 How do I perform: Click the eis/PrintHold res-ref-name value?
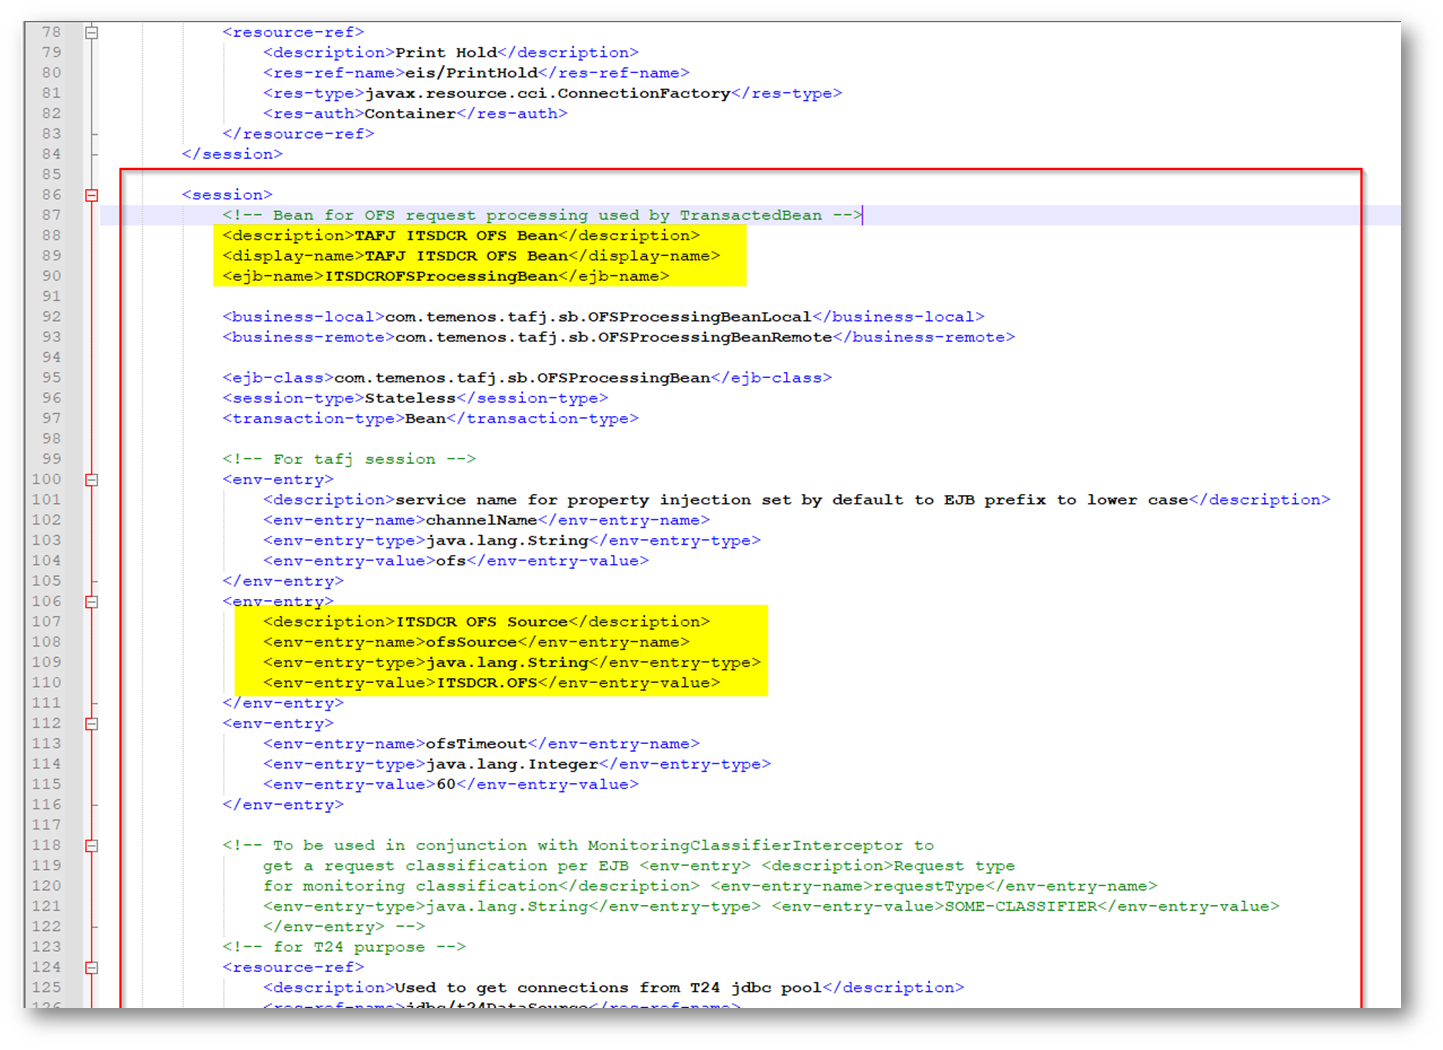tap(471, 73)
